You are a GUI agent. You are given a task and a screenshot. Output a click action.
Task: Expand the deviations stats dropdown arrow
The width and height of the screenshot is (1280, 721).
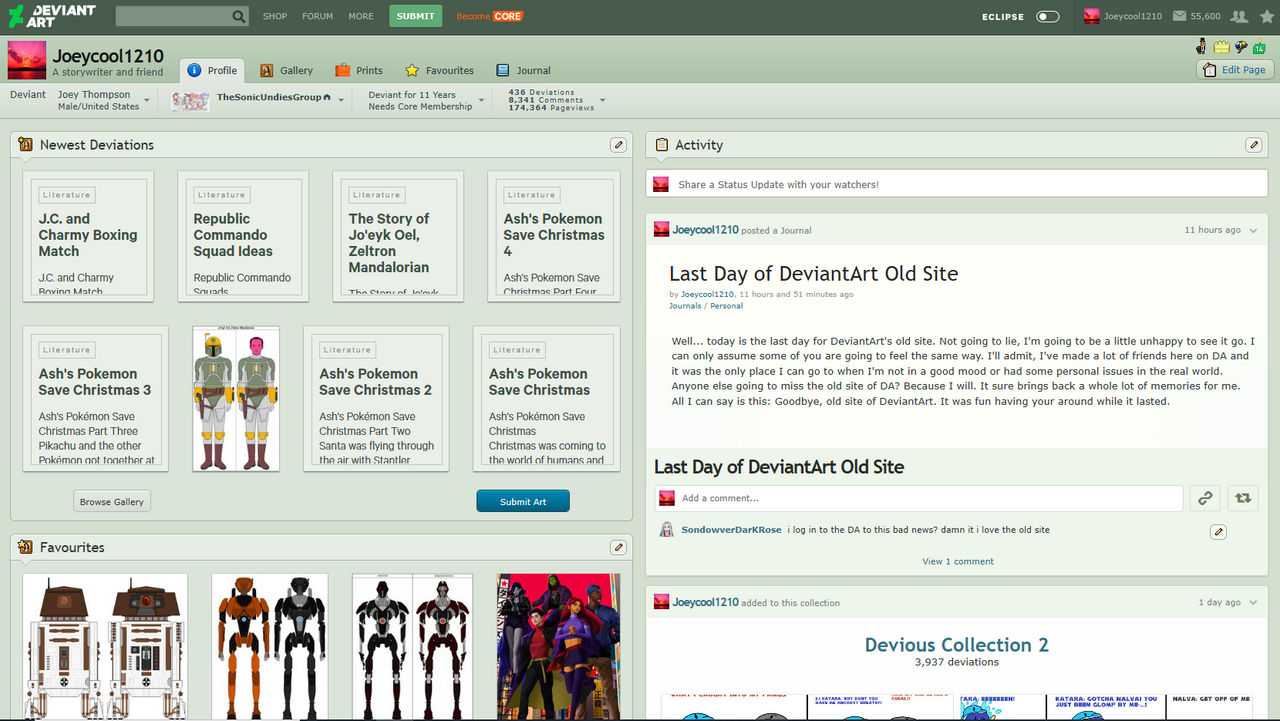point(602,101)
